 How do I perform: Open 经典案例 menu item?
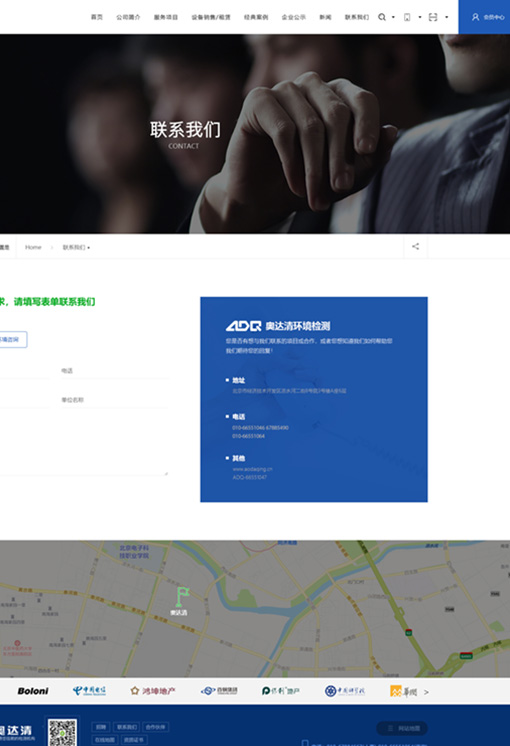pos(256,17)
